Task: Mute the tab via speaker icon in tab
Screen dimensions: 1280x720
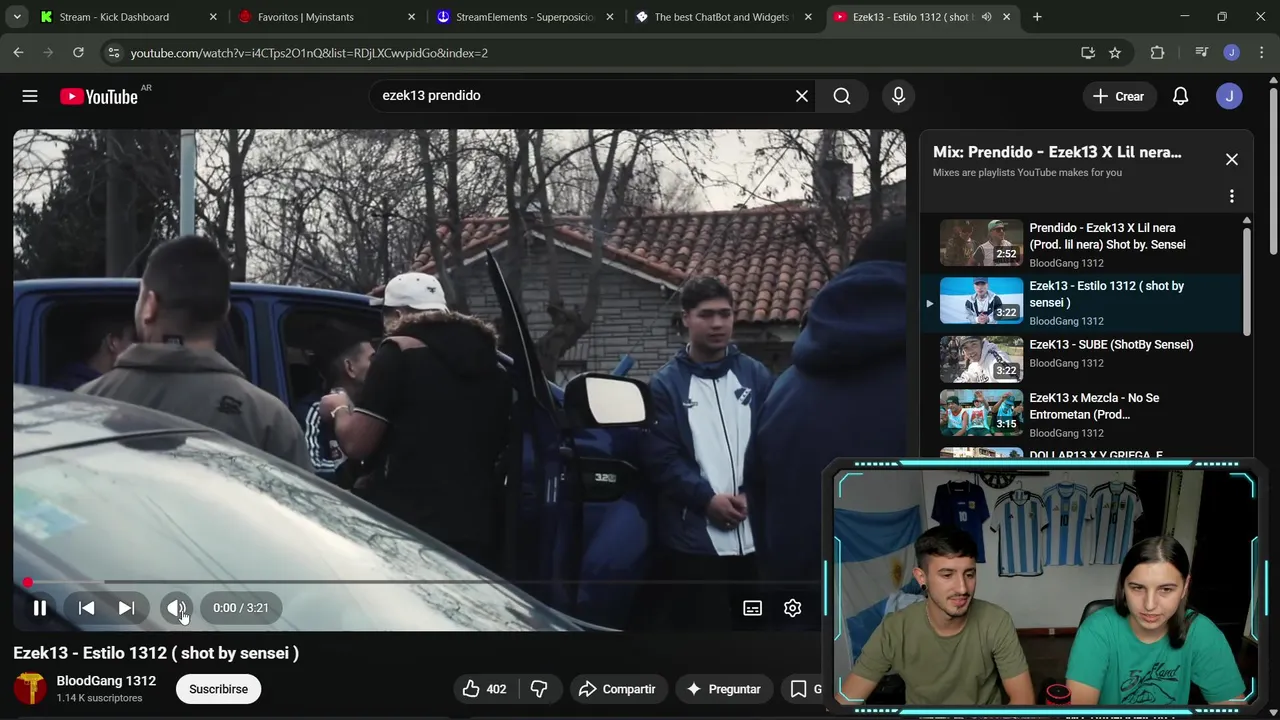Action: pos(986,17)
